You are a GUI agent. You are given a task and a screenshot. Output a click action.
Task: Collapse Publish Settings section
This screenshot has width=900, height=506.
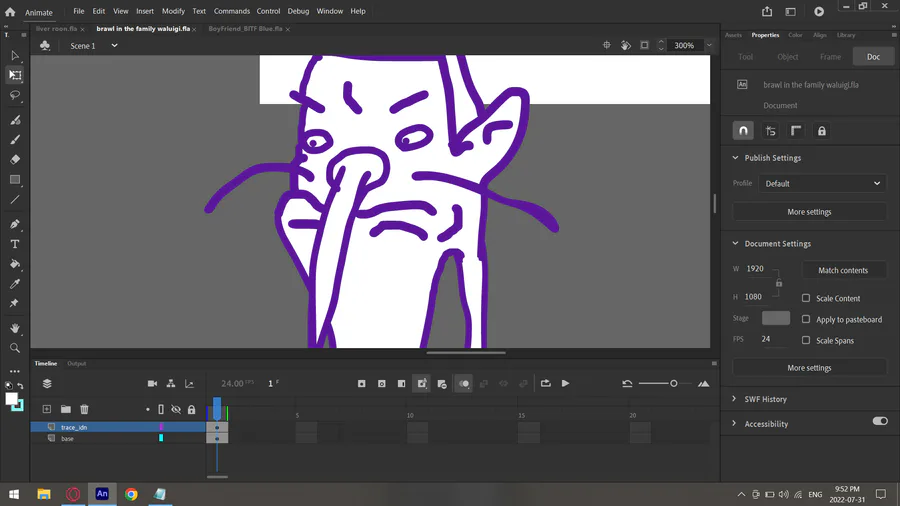click(735, 158)
